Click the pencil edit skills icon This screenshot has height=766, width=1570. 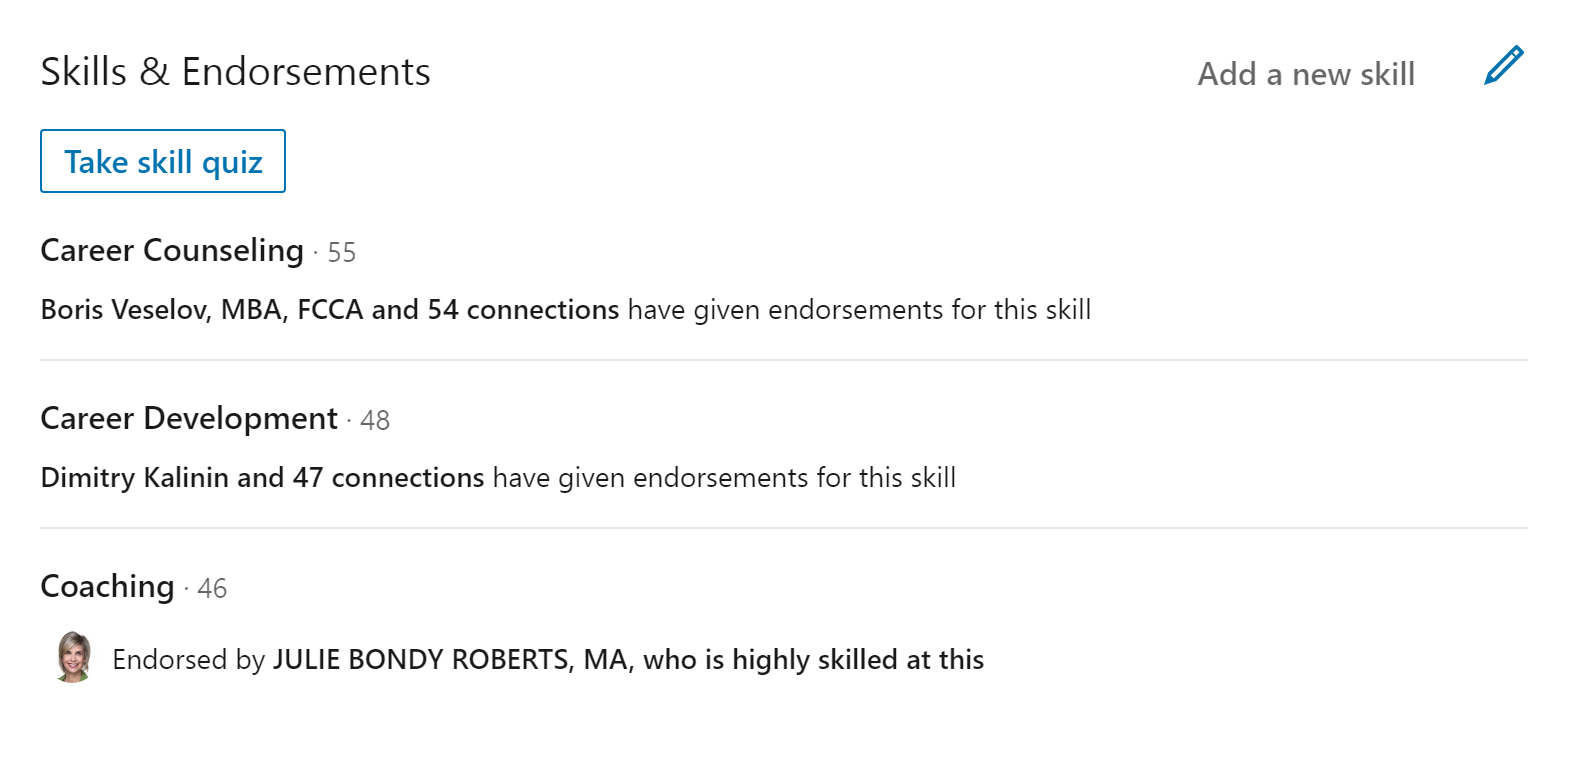click(x=1504, y=65)
